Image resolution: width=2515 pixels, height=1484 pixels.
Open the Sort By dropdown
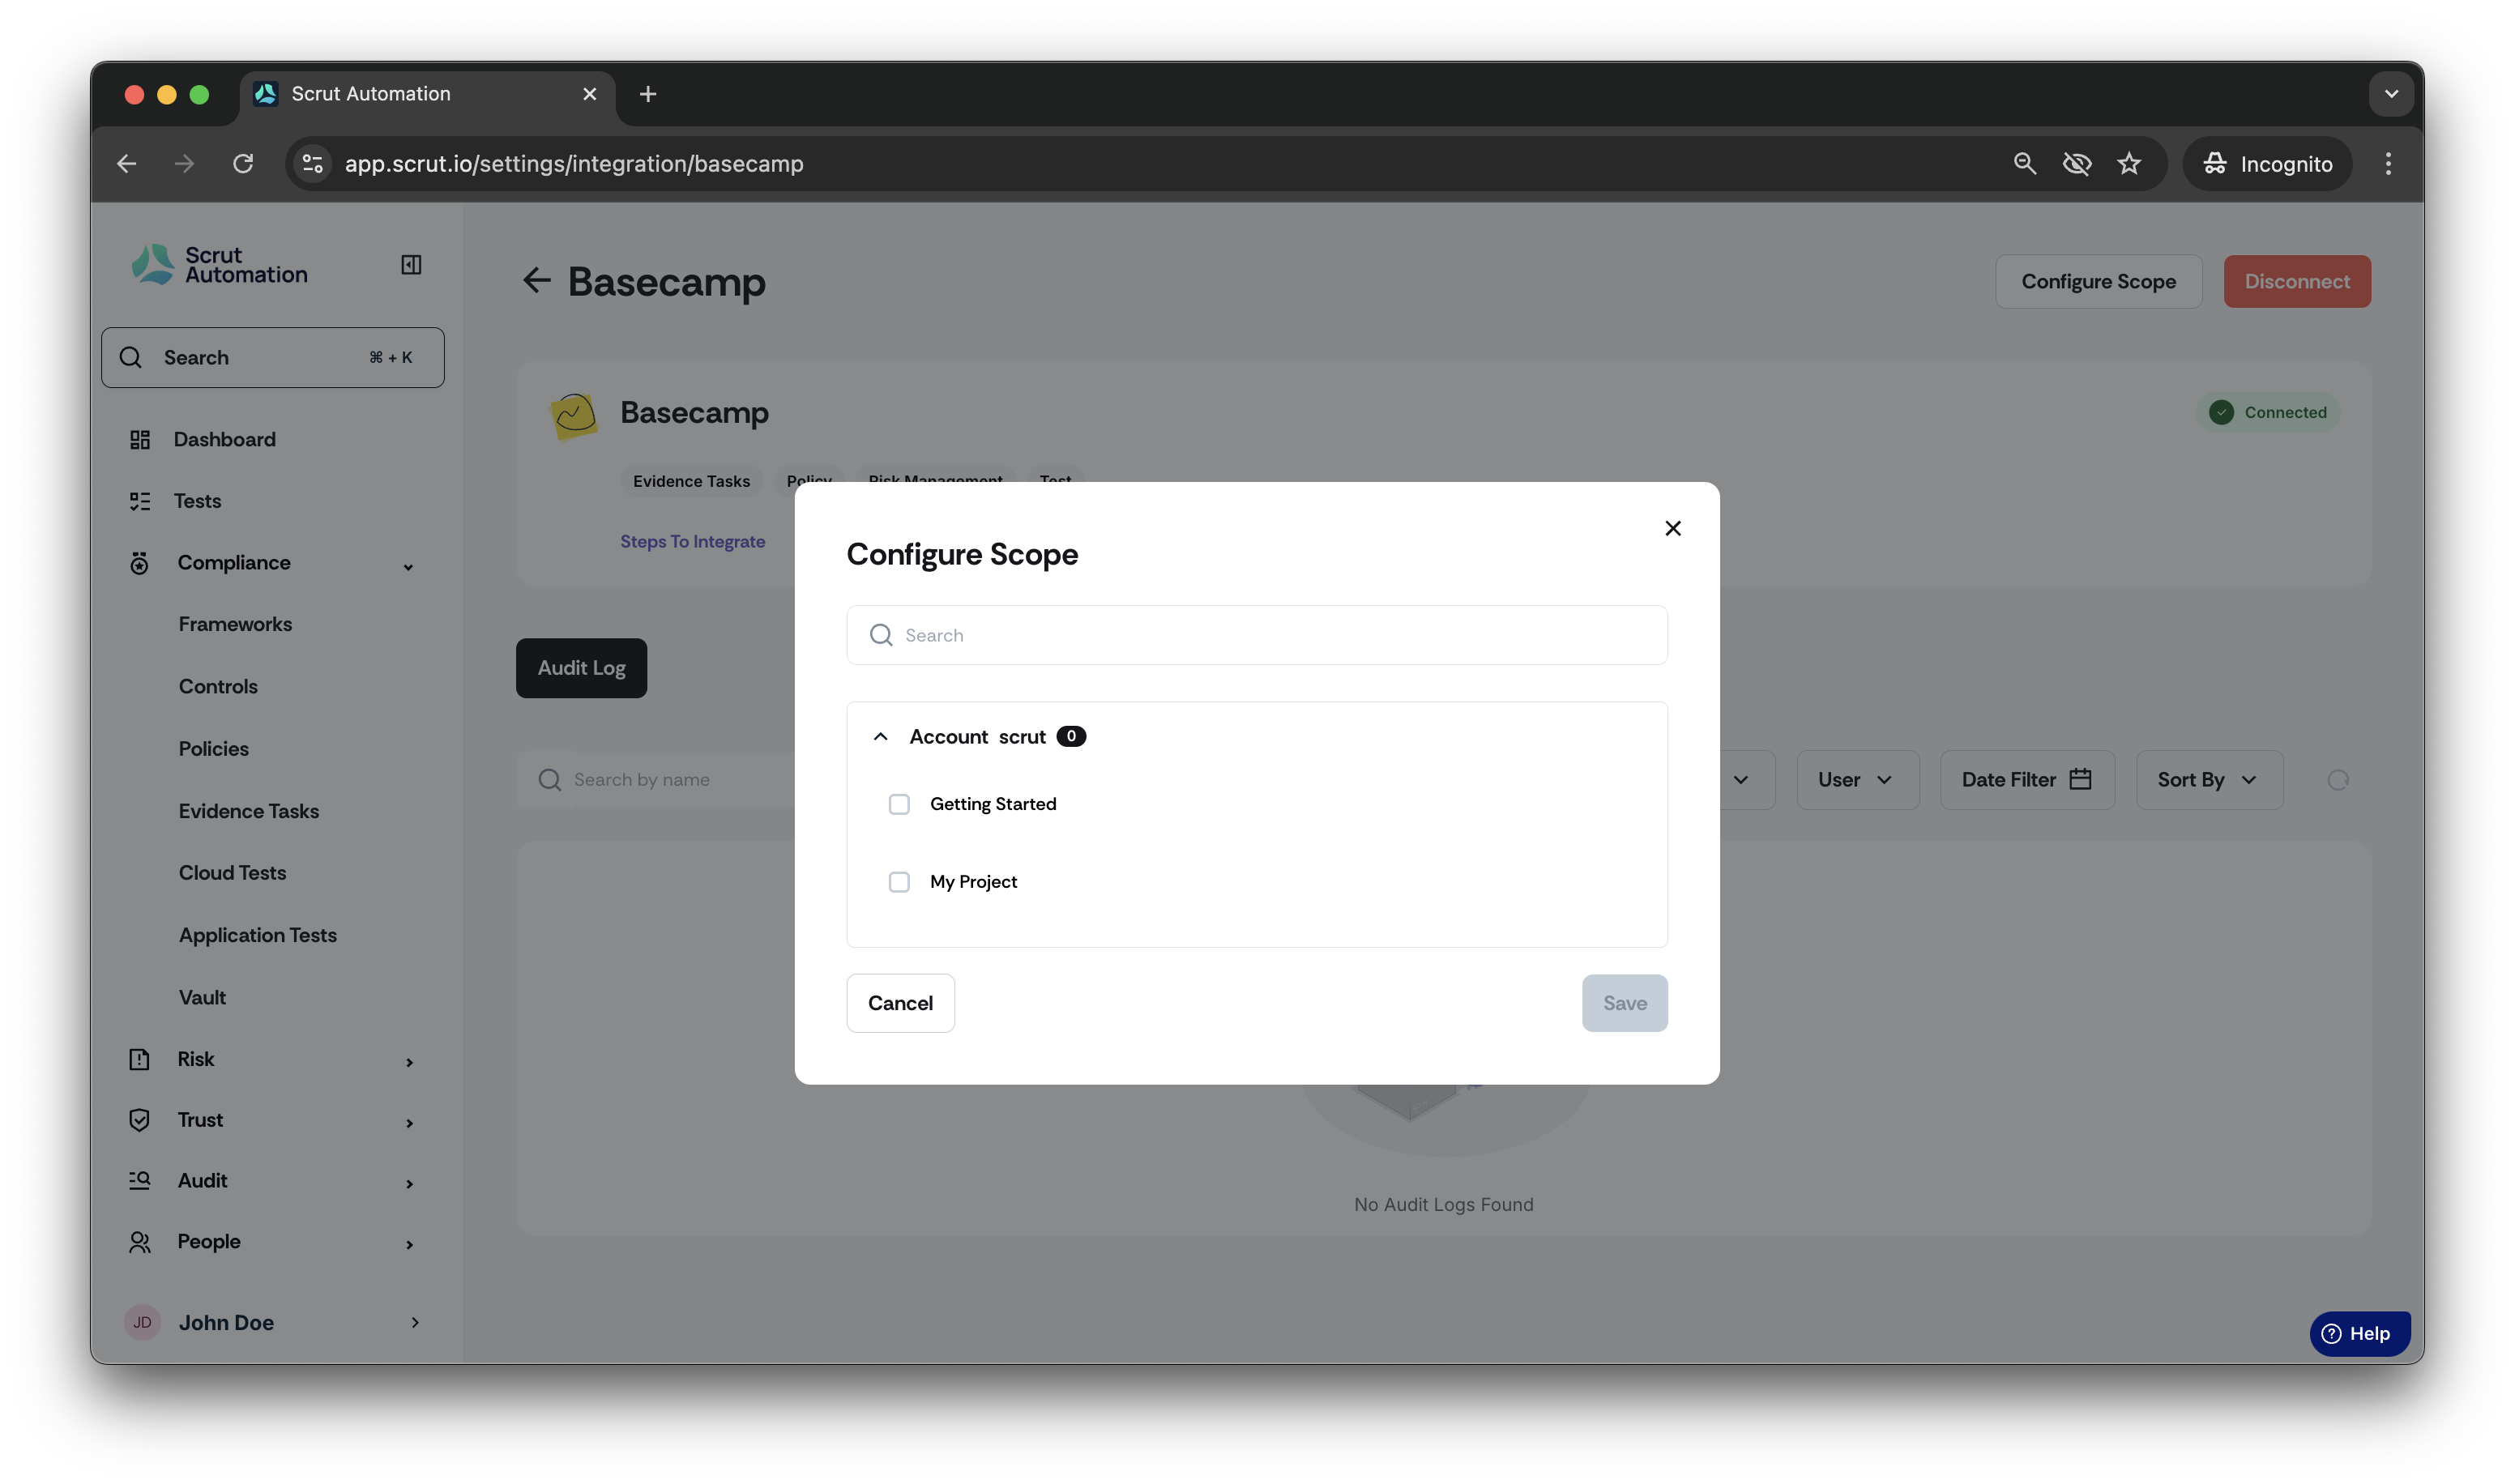pos(2209,780)
